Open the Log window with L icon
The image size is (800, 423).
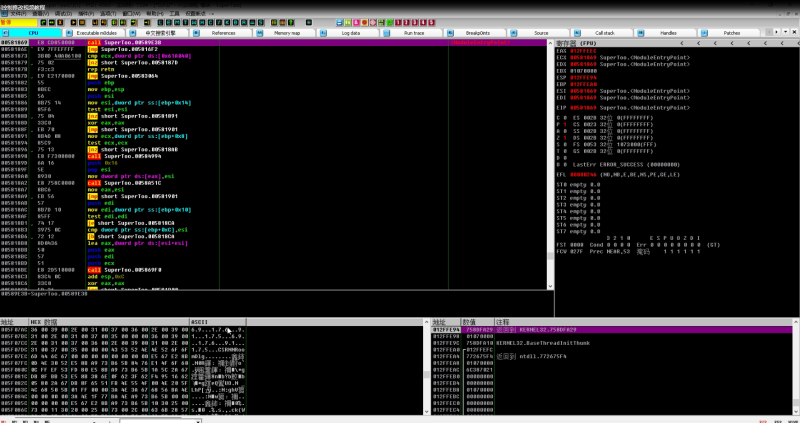[x=160, y=22]
